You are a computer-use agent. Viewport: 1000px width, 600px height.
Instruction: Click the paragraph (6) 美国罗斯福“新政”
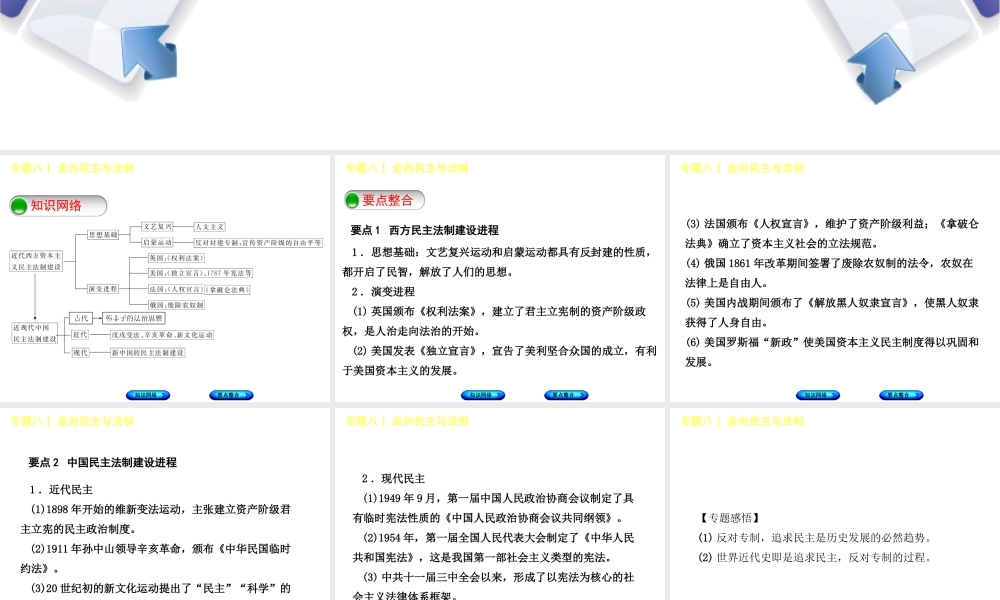coord(832,352)
